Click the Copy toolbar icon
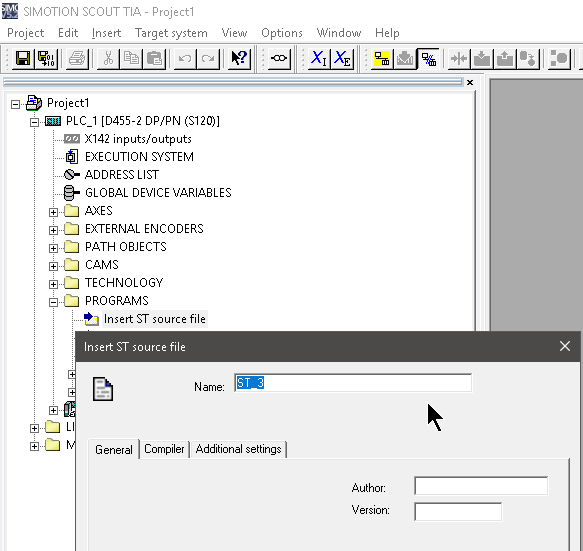Viewport: 583px width, 551px height. (x=131, y=58)
